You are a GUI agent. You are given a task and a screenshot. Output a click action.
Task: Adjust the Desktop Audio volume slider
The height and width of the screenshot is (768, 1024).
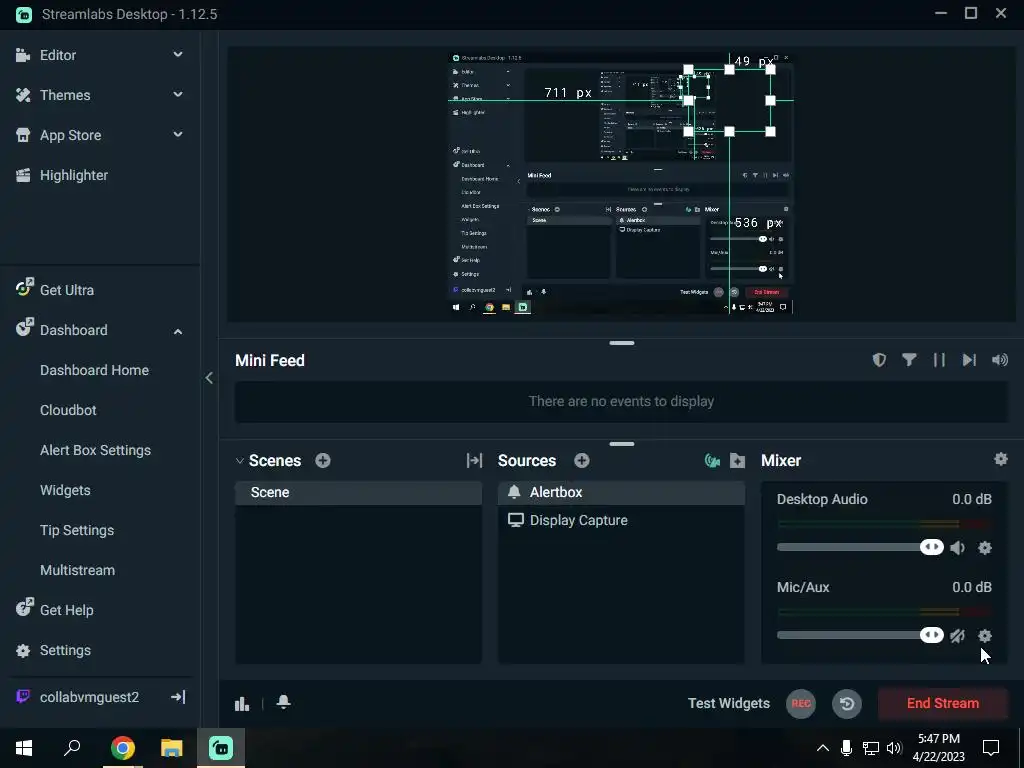click(860, 547)
